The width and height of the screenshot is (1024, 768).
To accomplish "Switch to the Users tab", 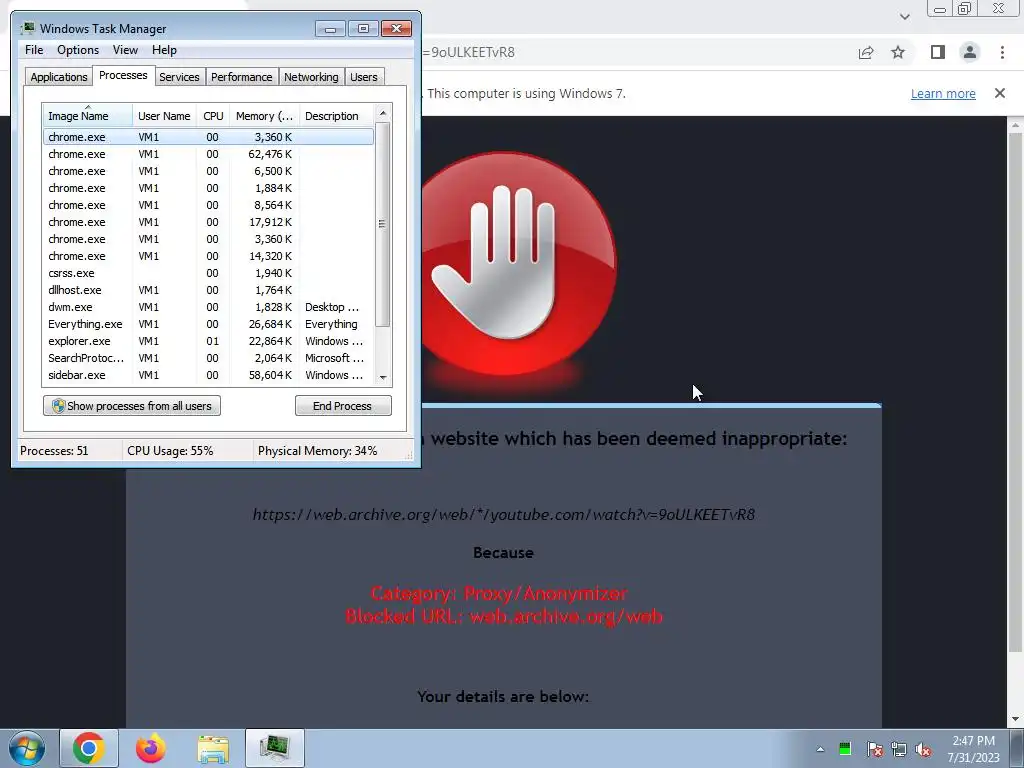I will (x=364, y=77).
